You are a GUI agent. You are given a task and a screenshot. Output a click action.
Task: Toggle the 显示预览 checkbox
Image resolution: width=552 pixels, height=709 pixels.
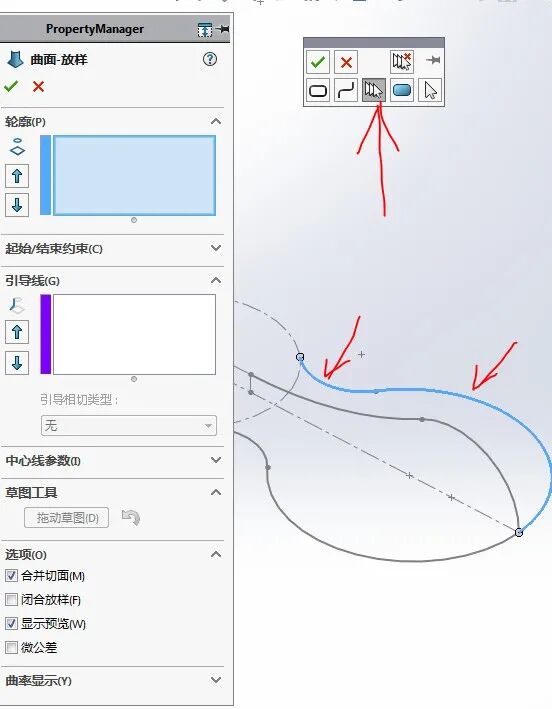tap(11, 624)
